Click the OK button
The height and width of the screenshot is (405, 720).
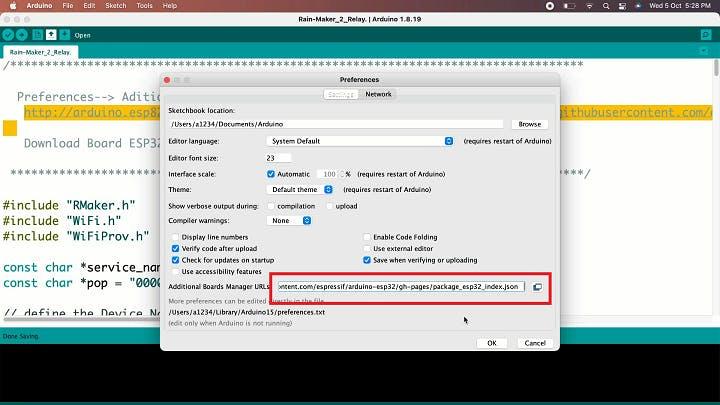point(492,343)
